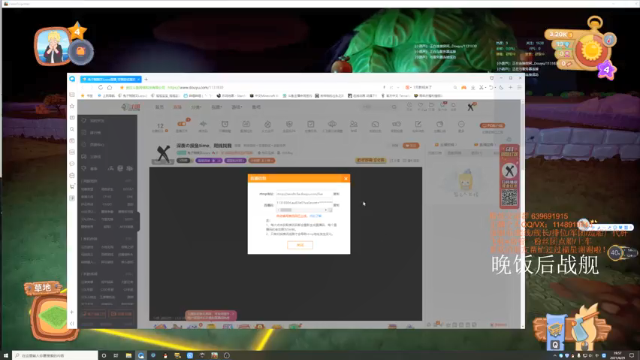Image resolution: width=640 pixels, height=360 pixels.
Task: Open a new browser tab with plus
Action: (x=146, y=79)
